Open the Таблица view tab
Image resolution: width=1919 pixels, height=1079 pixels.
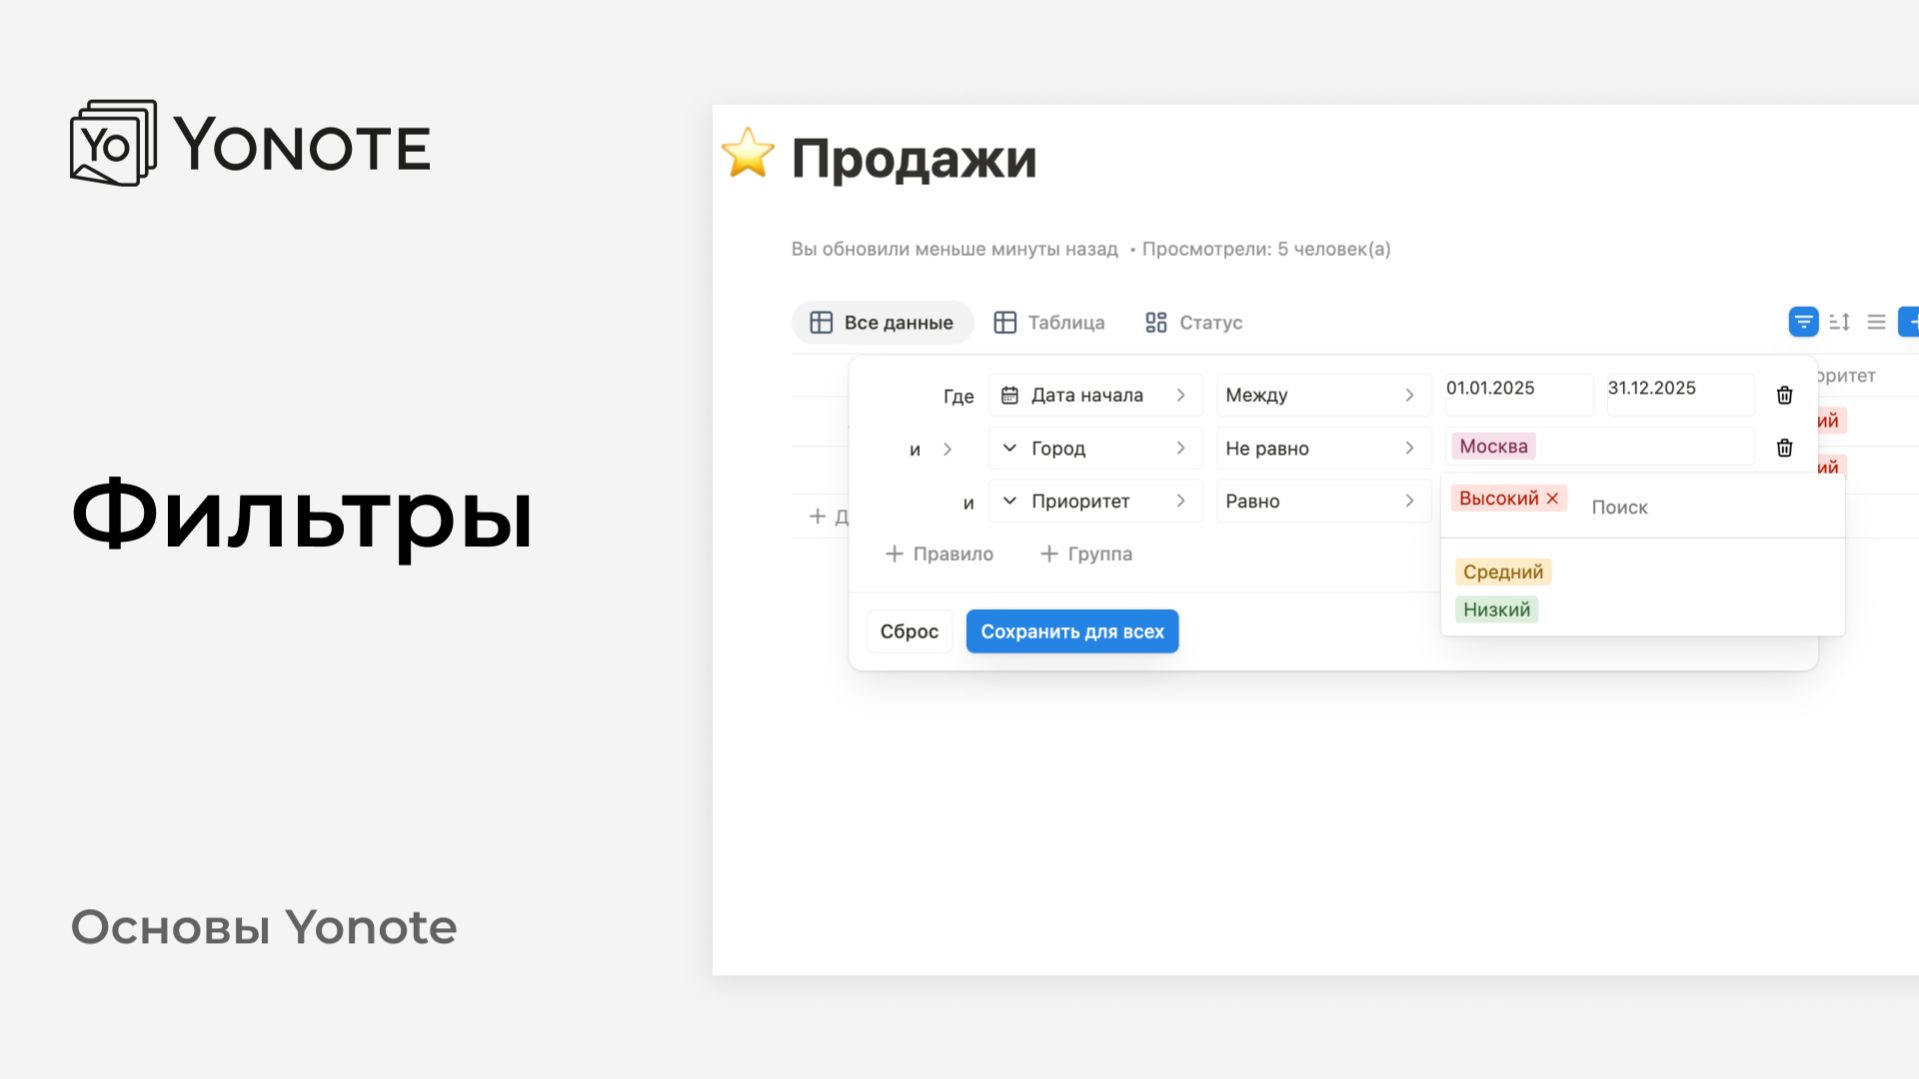(1049, 322)
